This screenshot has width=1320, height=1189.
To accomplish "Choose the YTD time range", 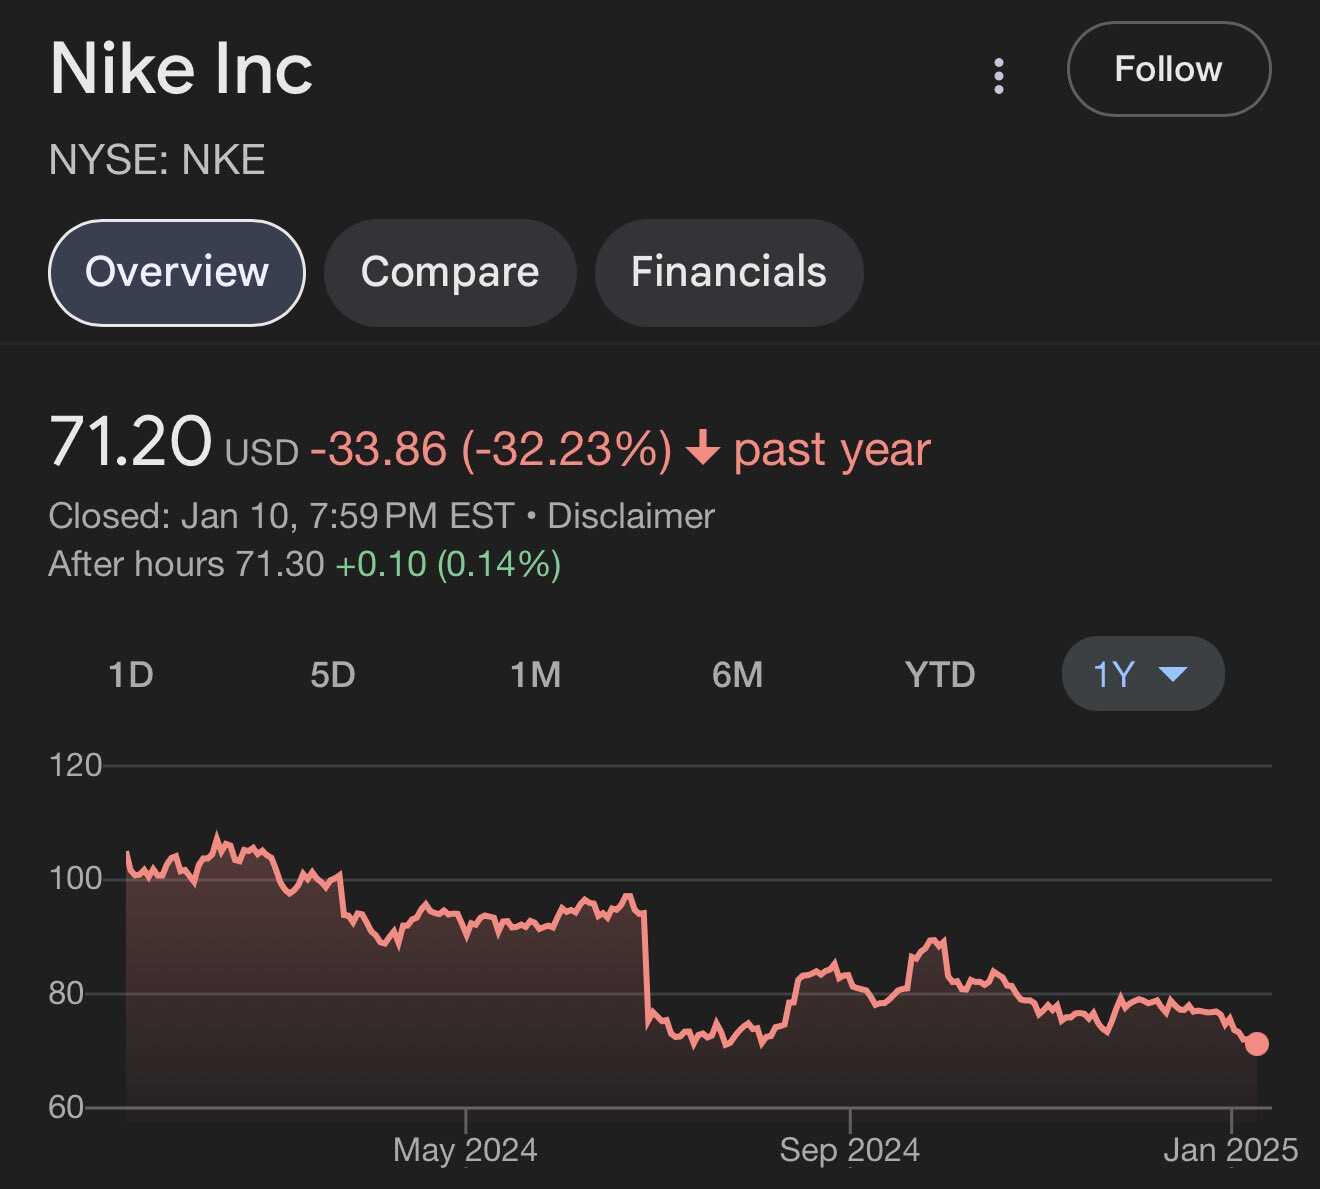I will 940,675.
